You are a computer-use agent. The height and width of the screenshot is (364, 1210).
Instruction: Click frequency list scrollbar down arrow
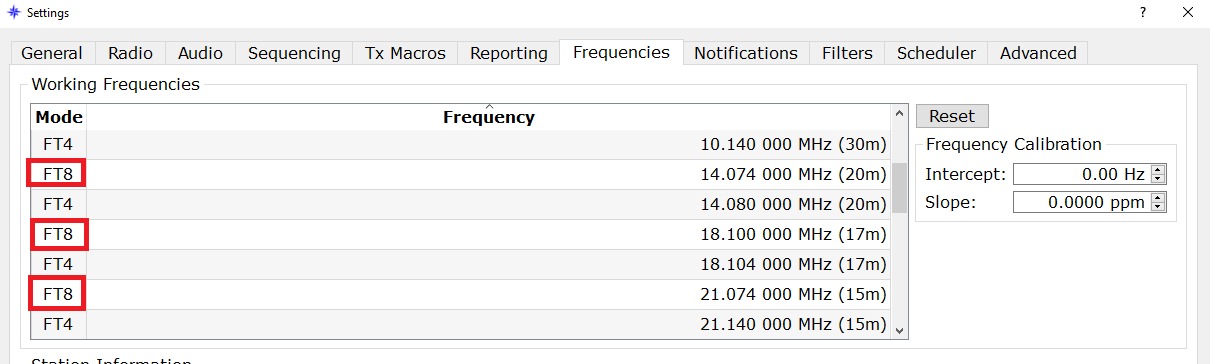(899, 329)
